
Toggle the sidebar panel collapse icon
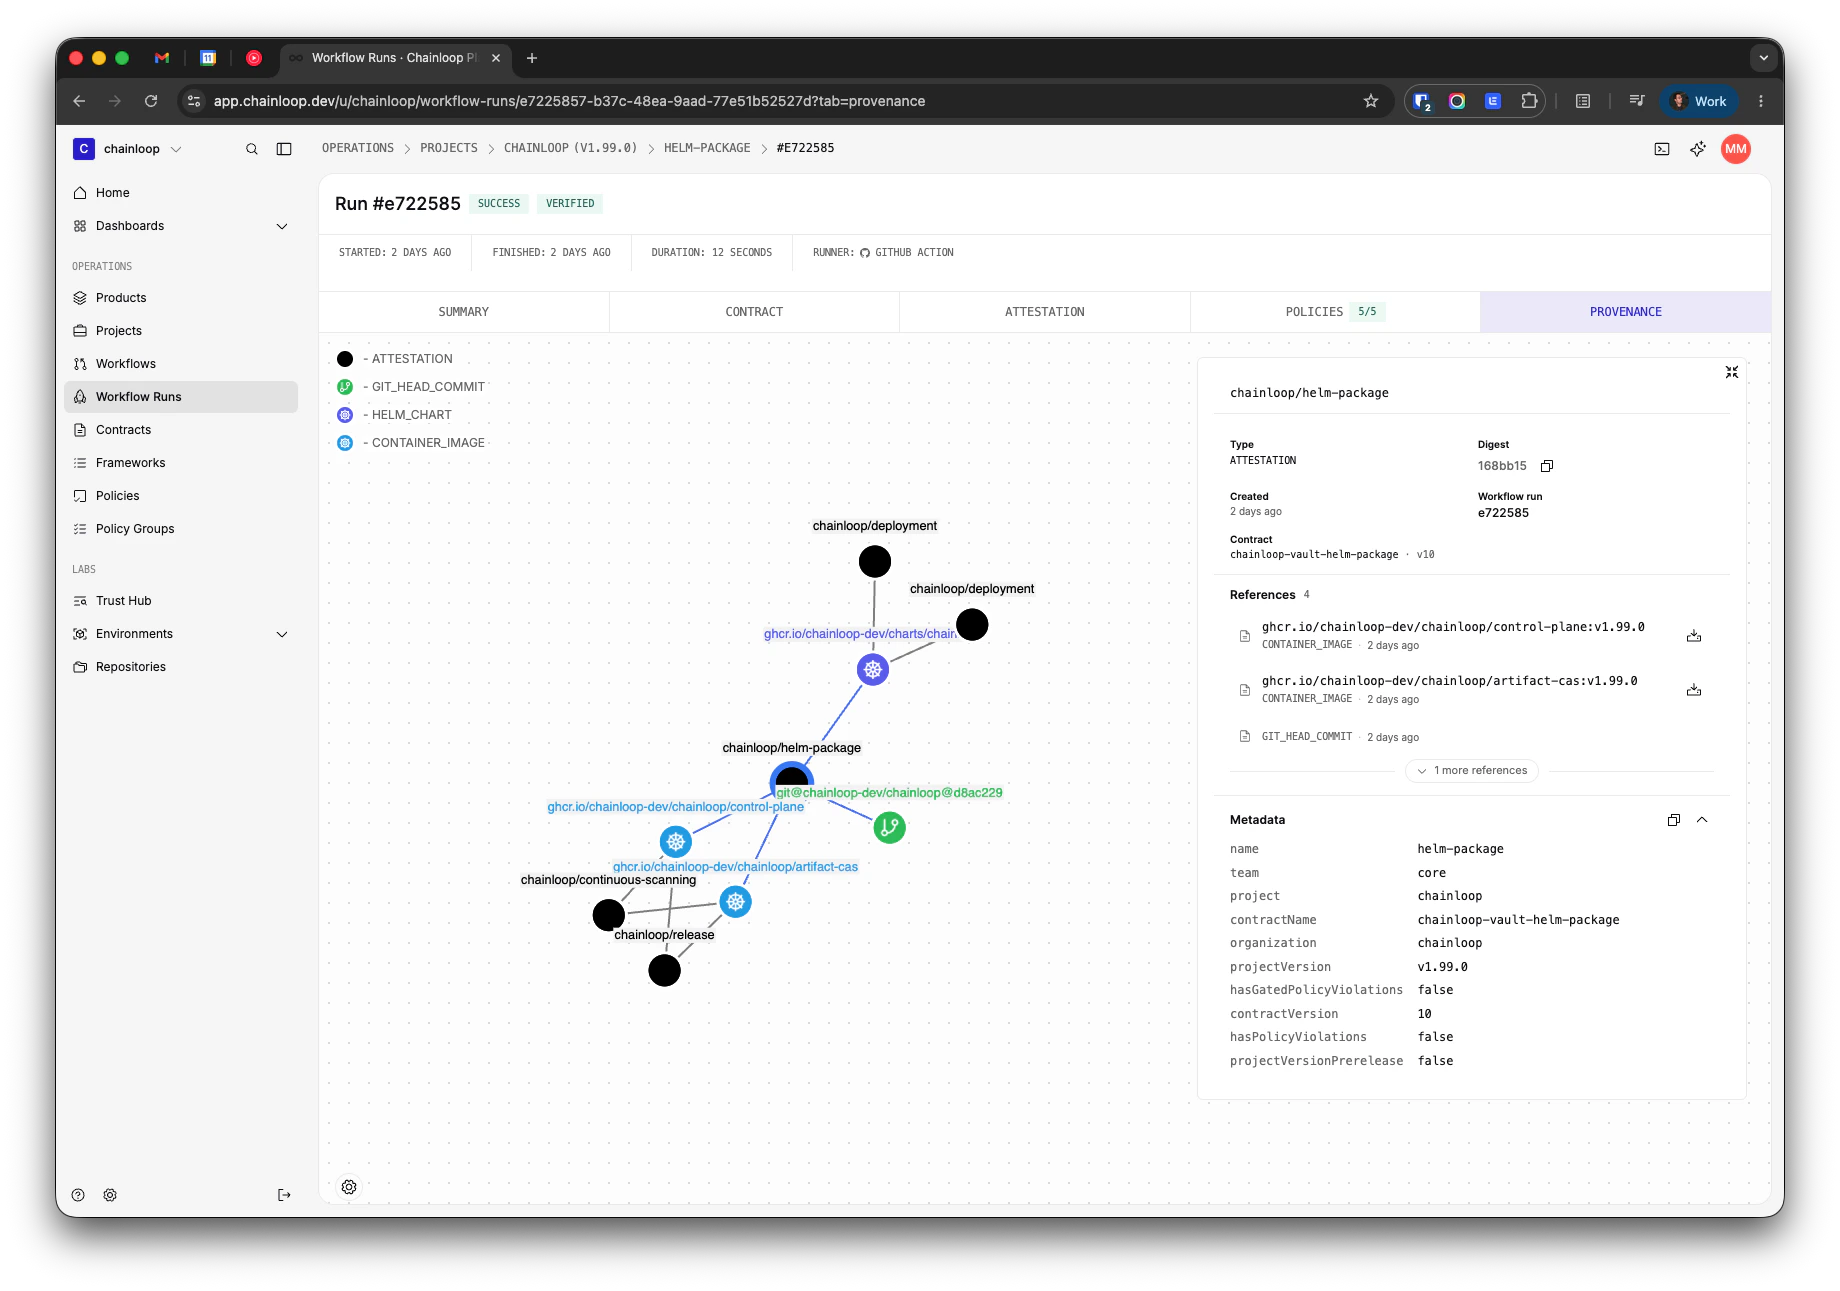point(284,149)
